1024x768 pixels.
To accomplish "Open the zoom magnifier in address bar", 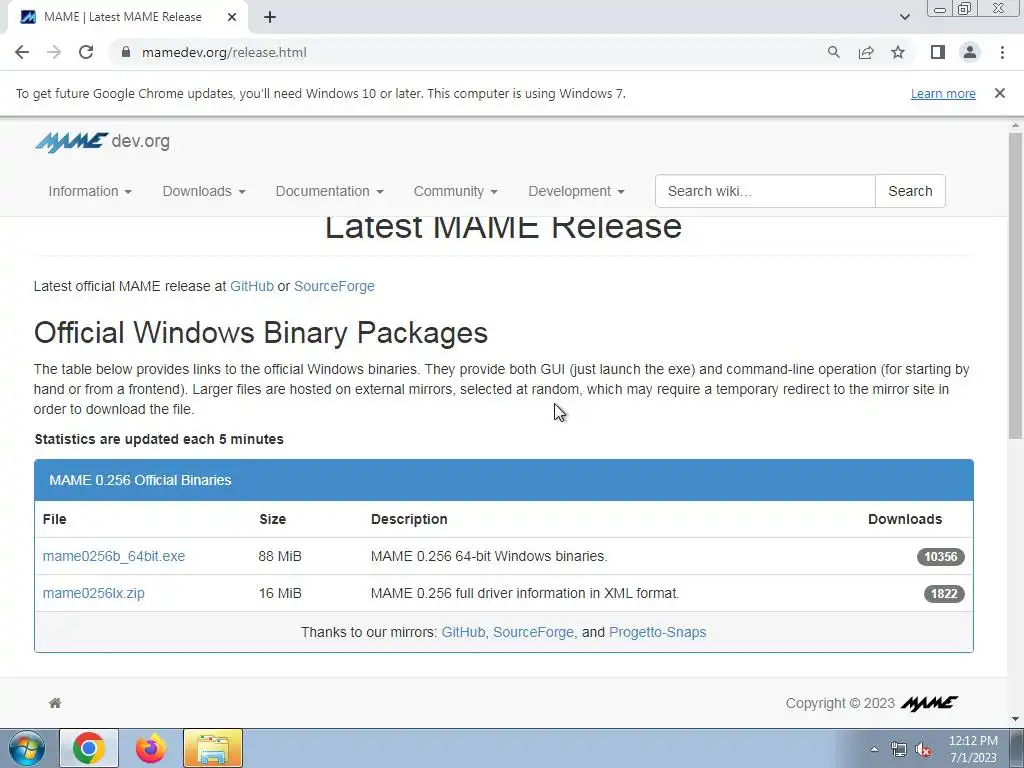I will (x=833, y=52).
